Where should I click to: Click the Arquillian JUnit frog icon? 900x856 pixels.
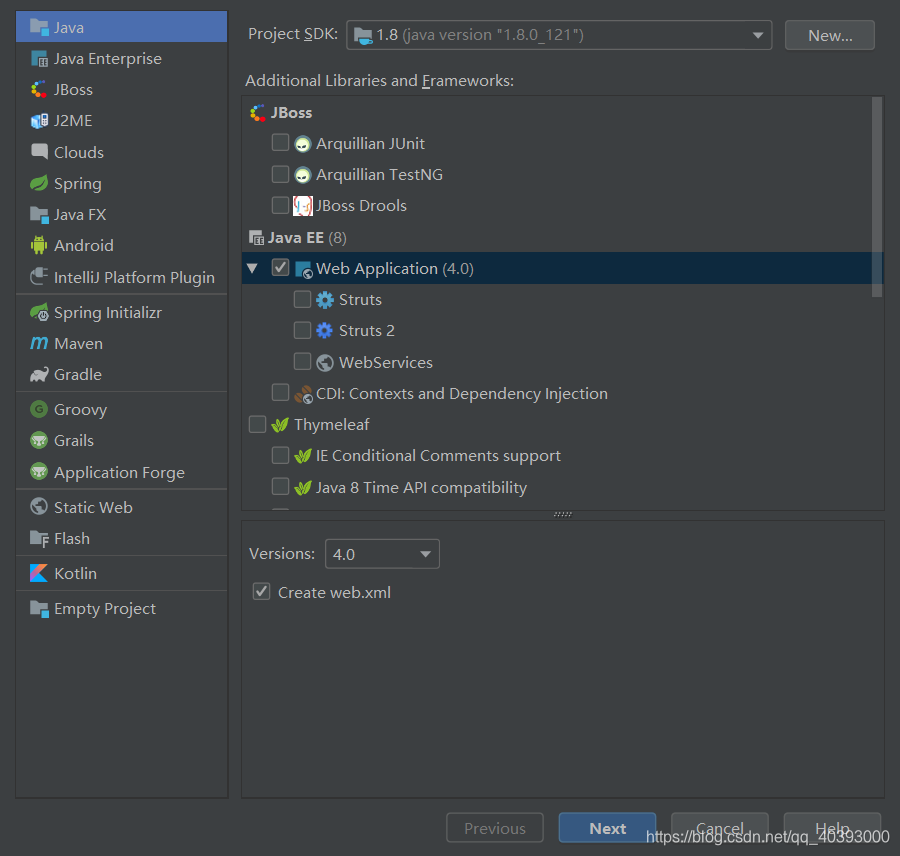[x=302, y=144]
